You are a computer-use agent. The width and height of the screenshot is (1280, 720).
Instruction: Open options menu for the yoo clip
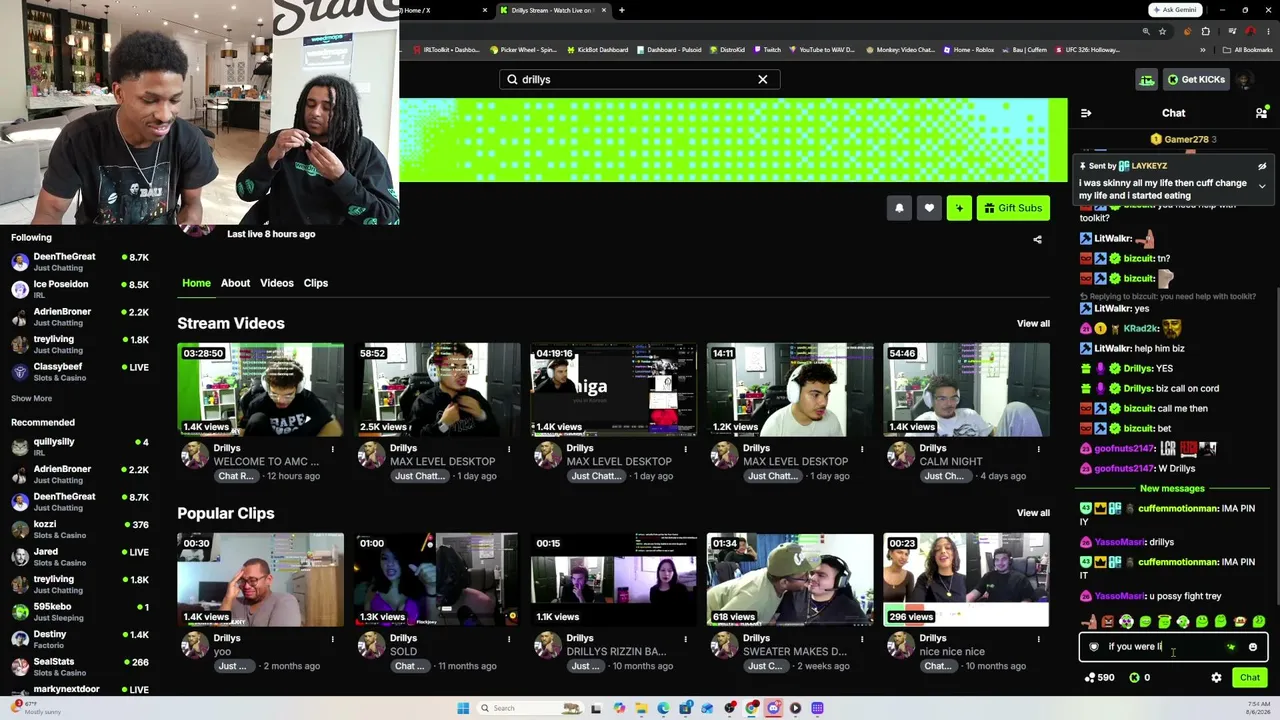click(x=332, y=639)
